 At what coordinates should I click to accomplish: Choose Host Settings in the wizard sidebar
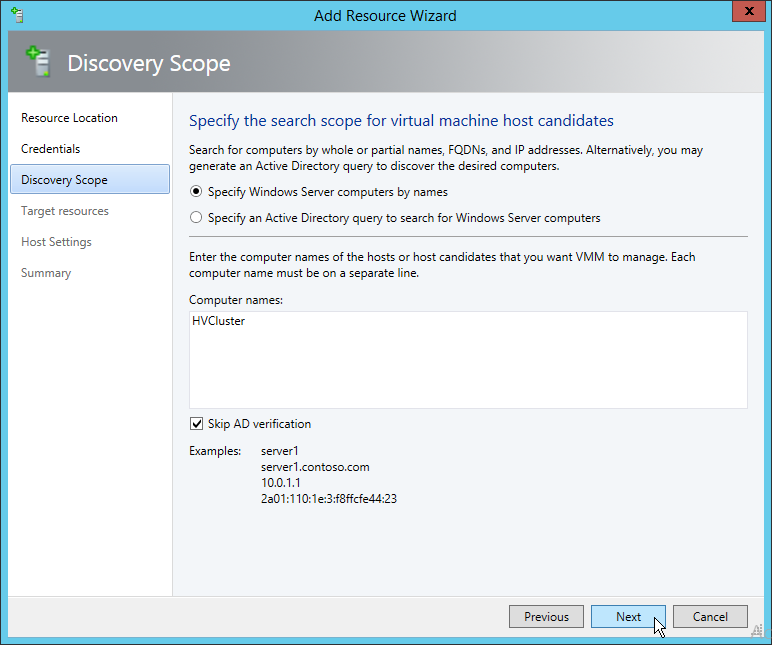click(x=56, y=242)
